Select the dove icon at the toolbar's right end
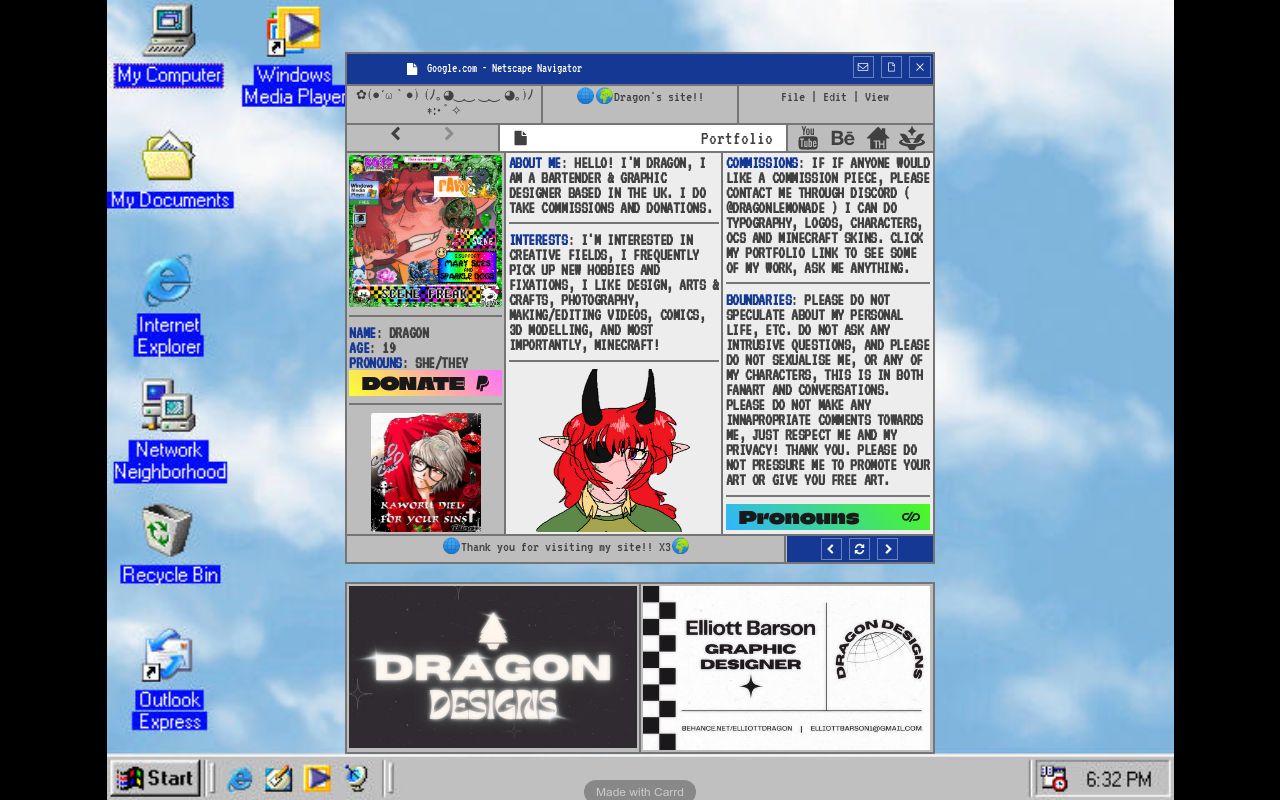 tap(910, 137)
